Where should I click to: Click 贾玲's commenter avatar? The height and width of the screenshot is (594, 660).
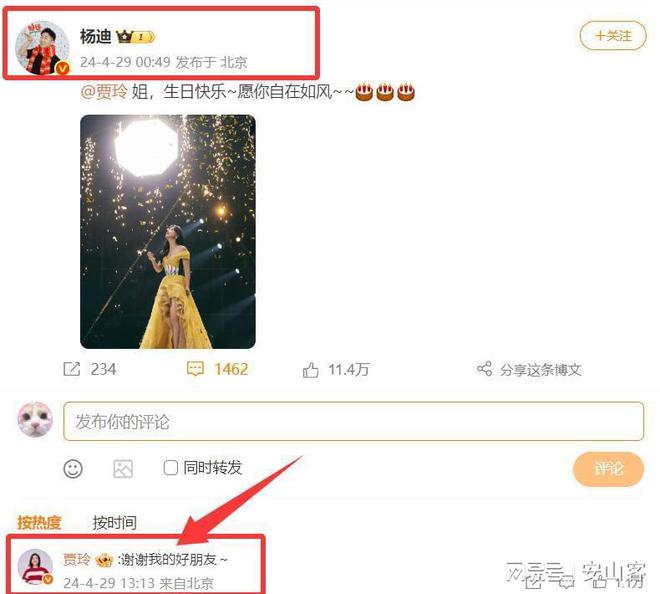(x=35, y=566)
